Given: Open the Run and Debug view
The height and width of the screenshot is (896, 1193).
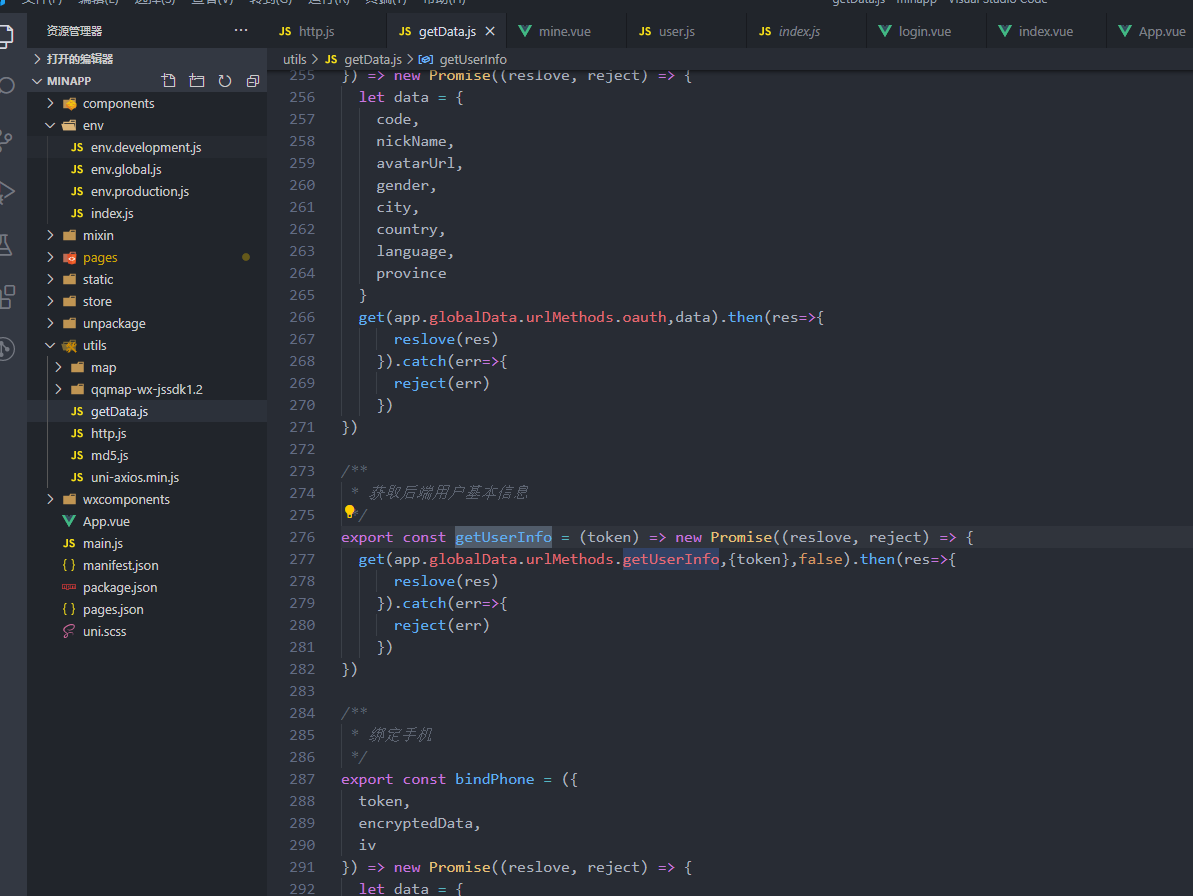Looking at the screenshot, I should click(7, 192).
